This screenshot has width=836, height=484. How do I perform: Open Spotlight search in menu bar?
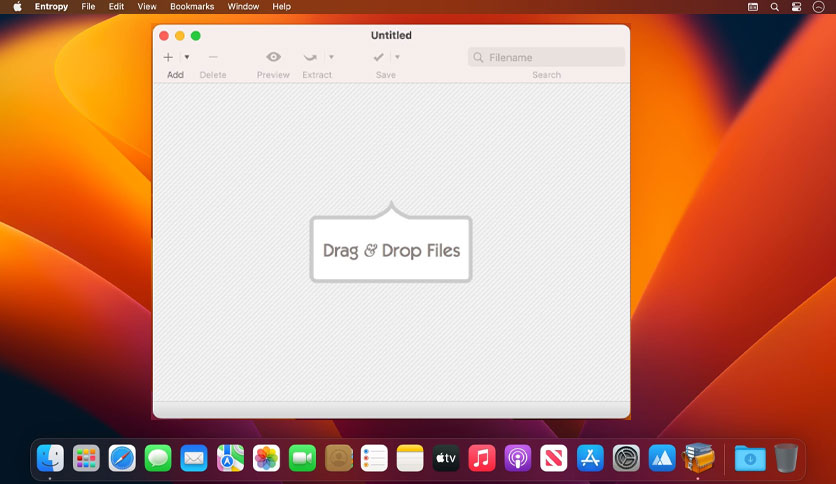pos(775,7)
